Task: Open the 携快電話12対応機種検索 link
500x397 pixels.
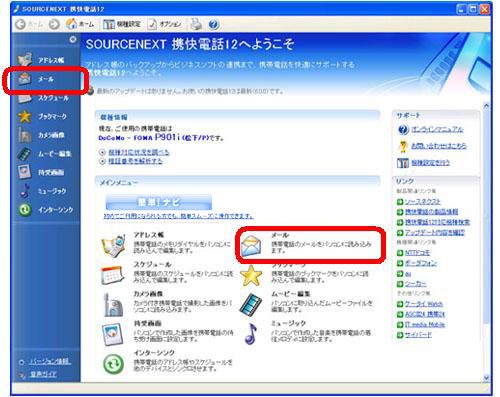Action: click(437, 222)
